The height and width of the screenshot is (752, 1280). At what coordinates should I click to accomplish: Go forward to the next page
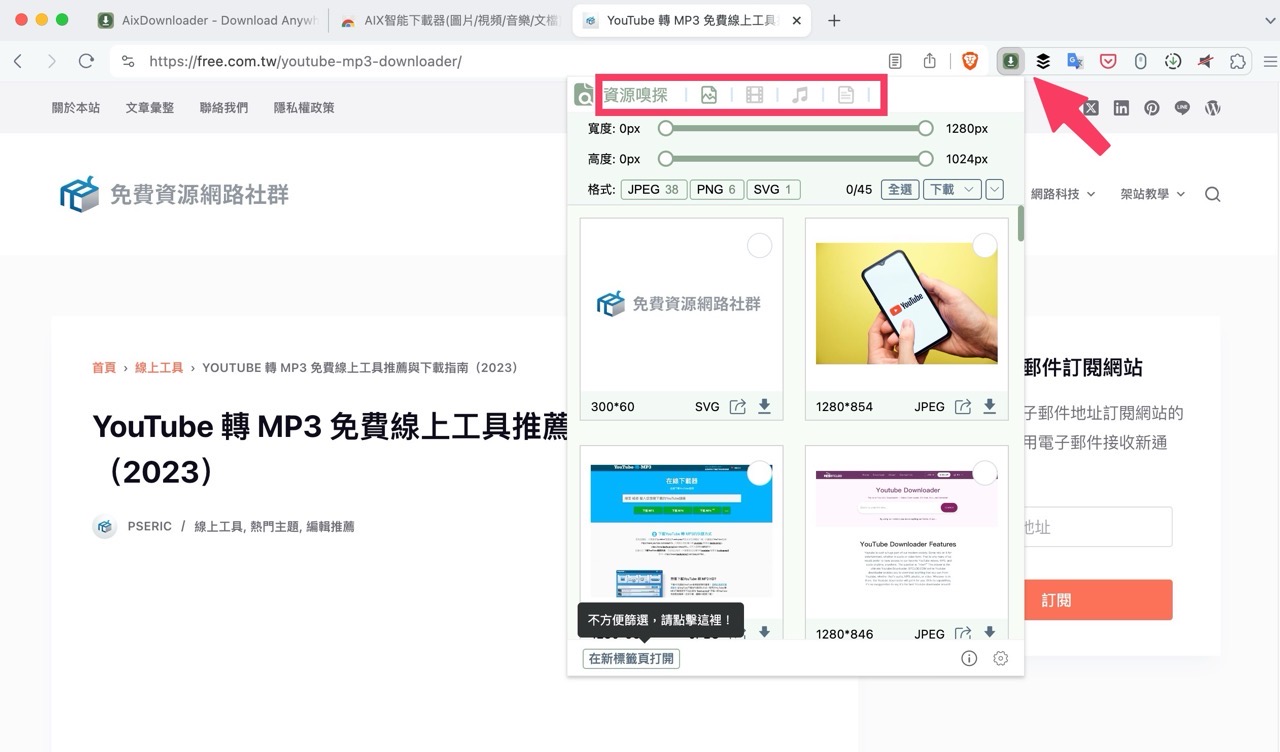coord(52,61)
